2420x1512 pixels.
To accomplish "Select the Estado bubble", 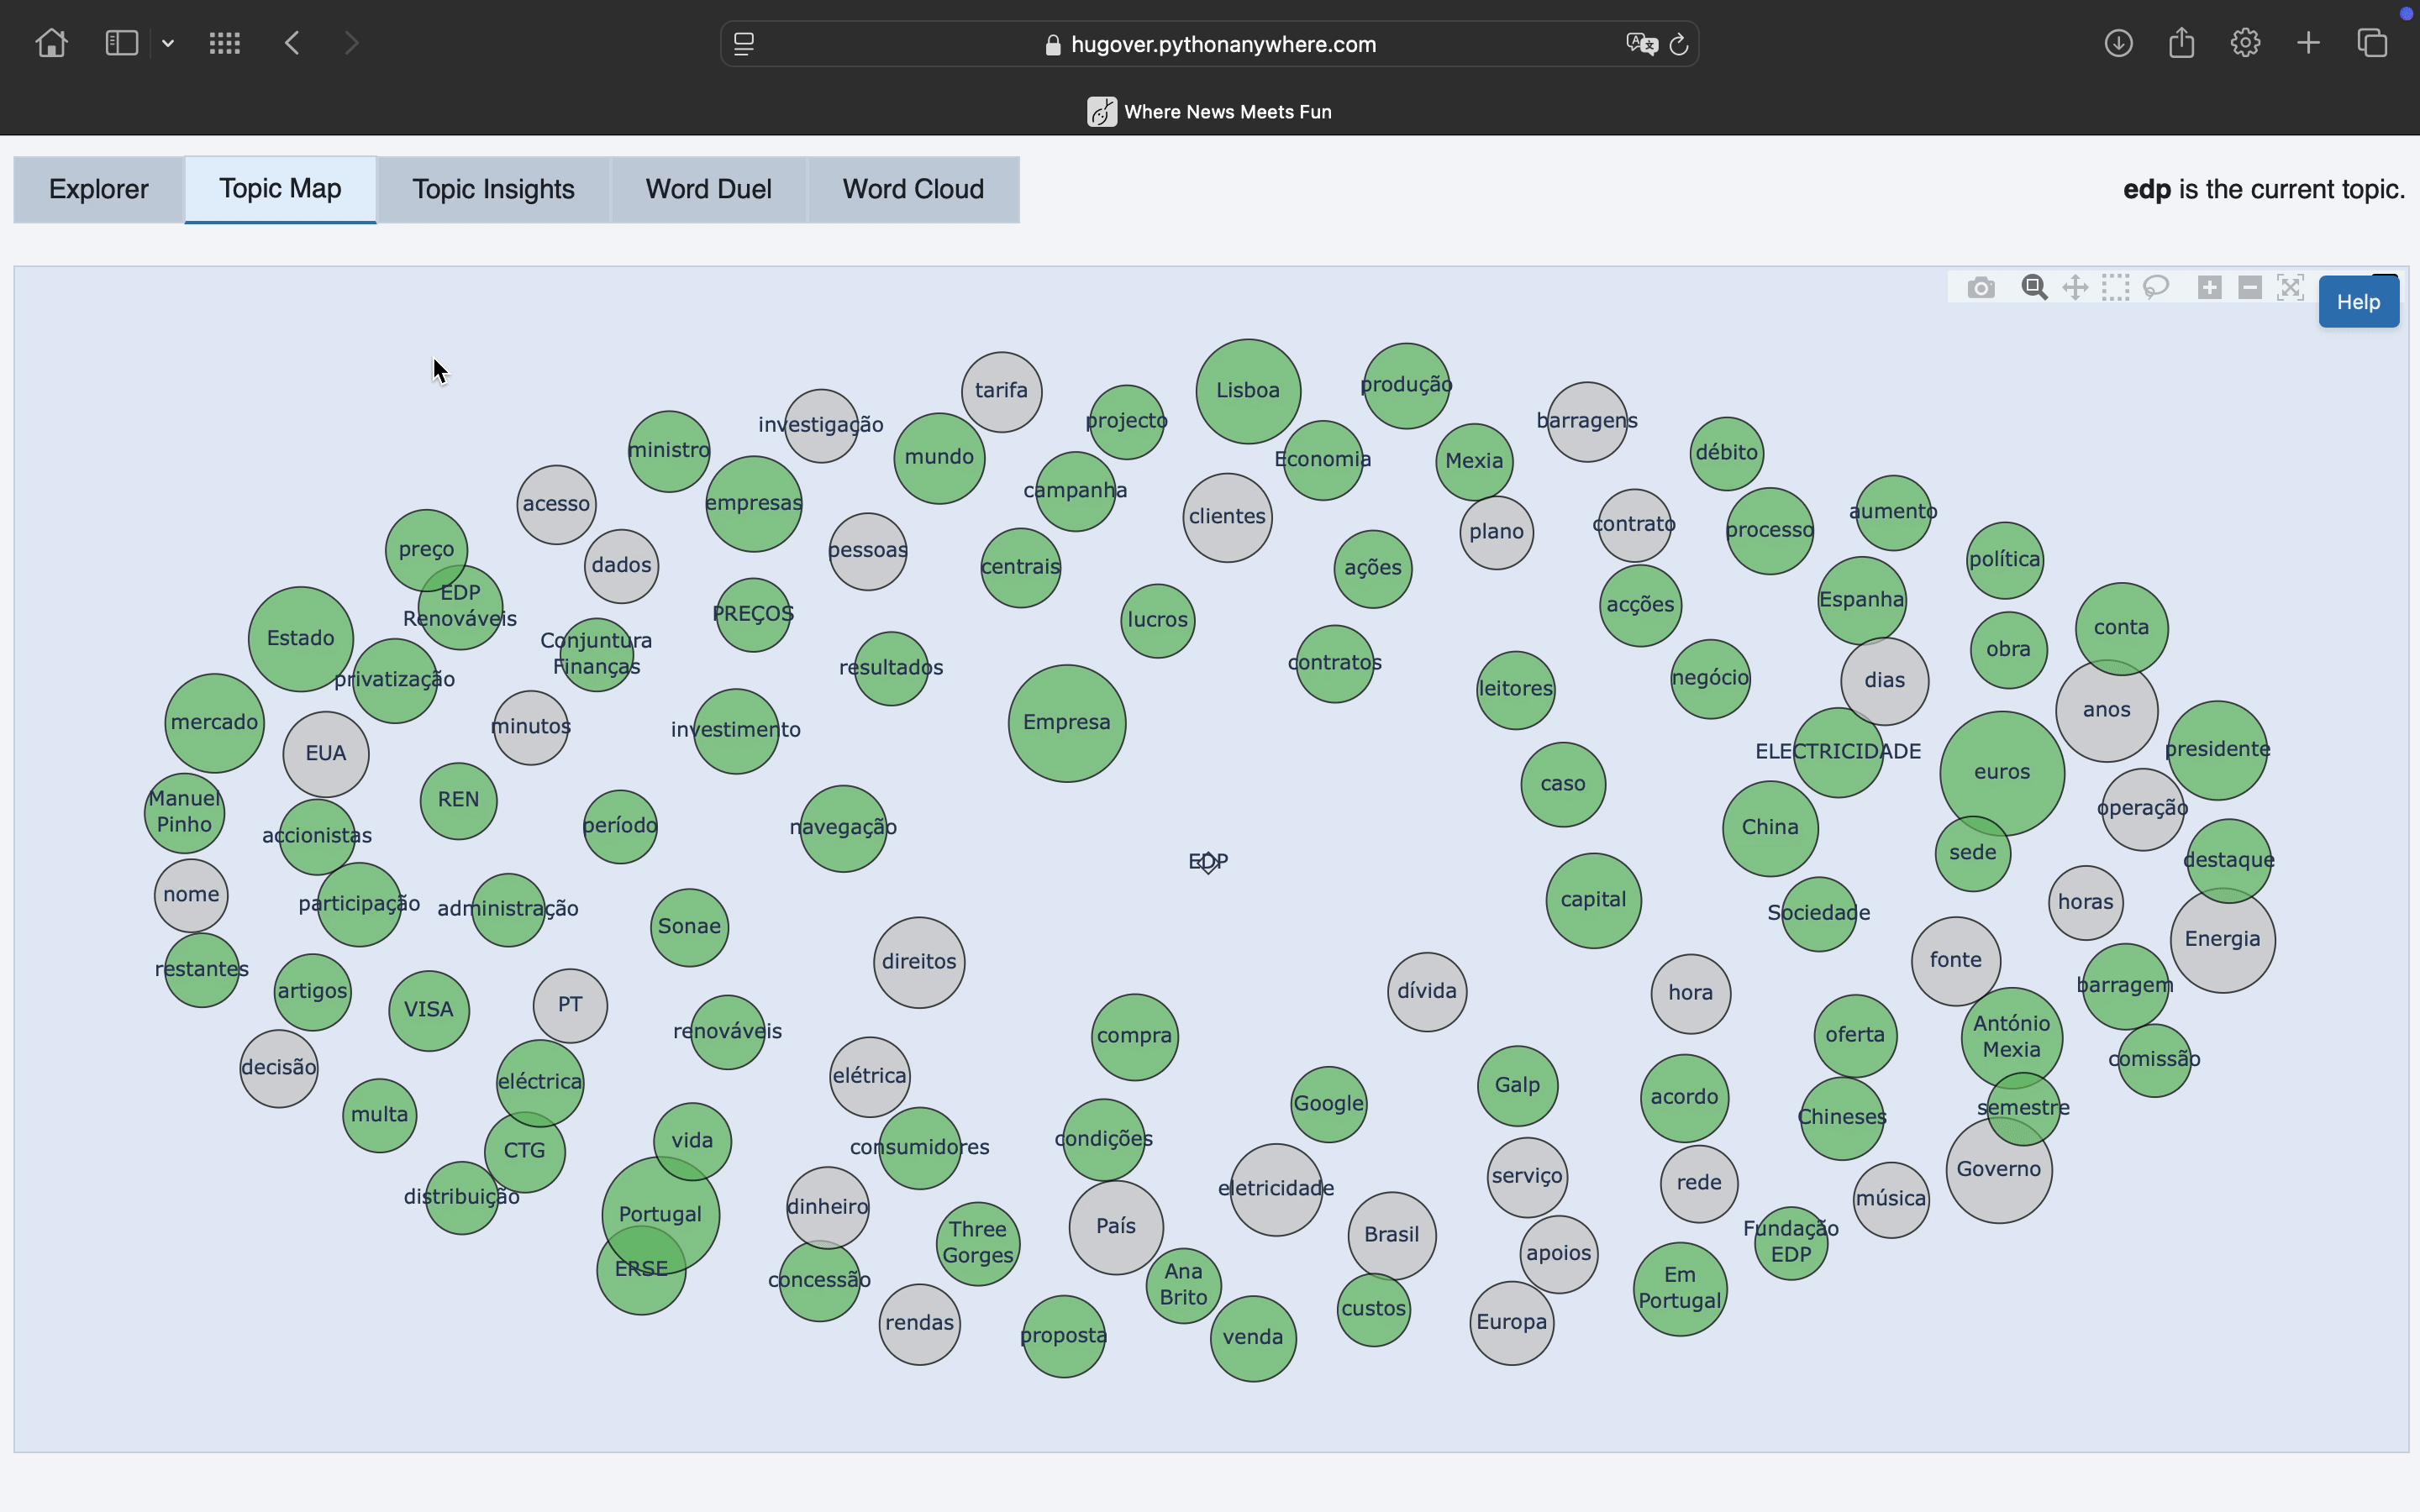I will [300, 639].
